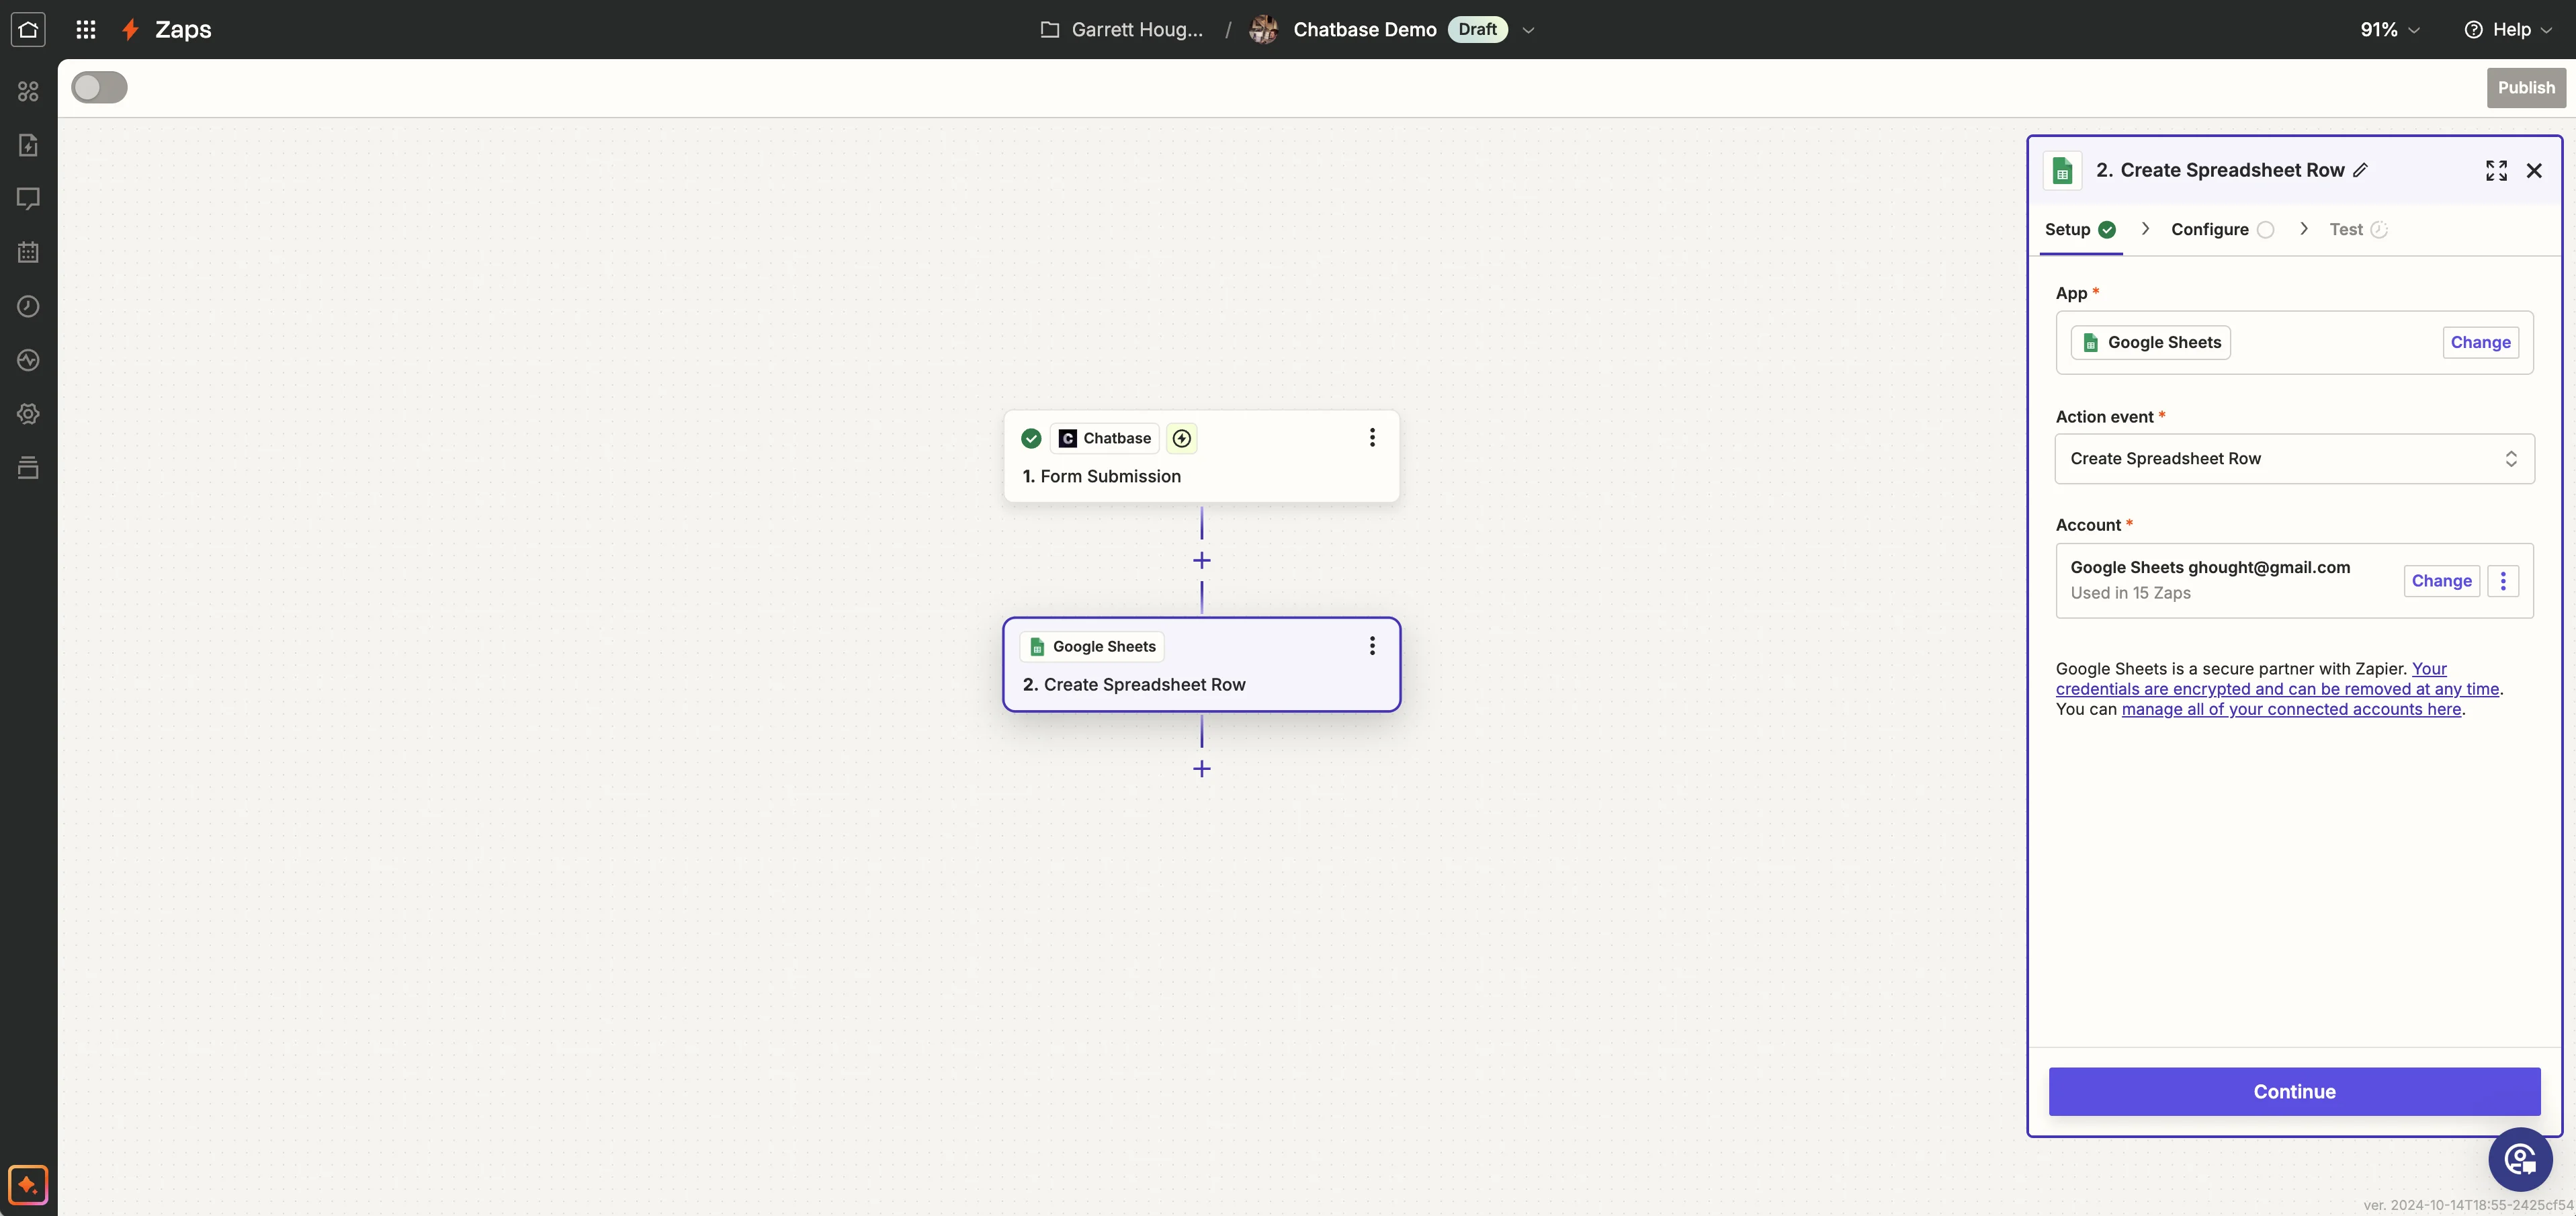Open the Zapier home icon
Viewport: 2576px width, 1216px height.
(28, 29)
